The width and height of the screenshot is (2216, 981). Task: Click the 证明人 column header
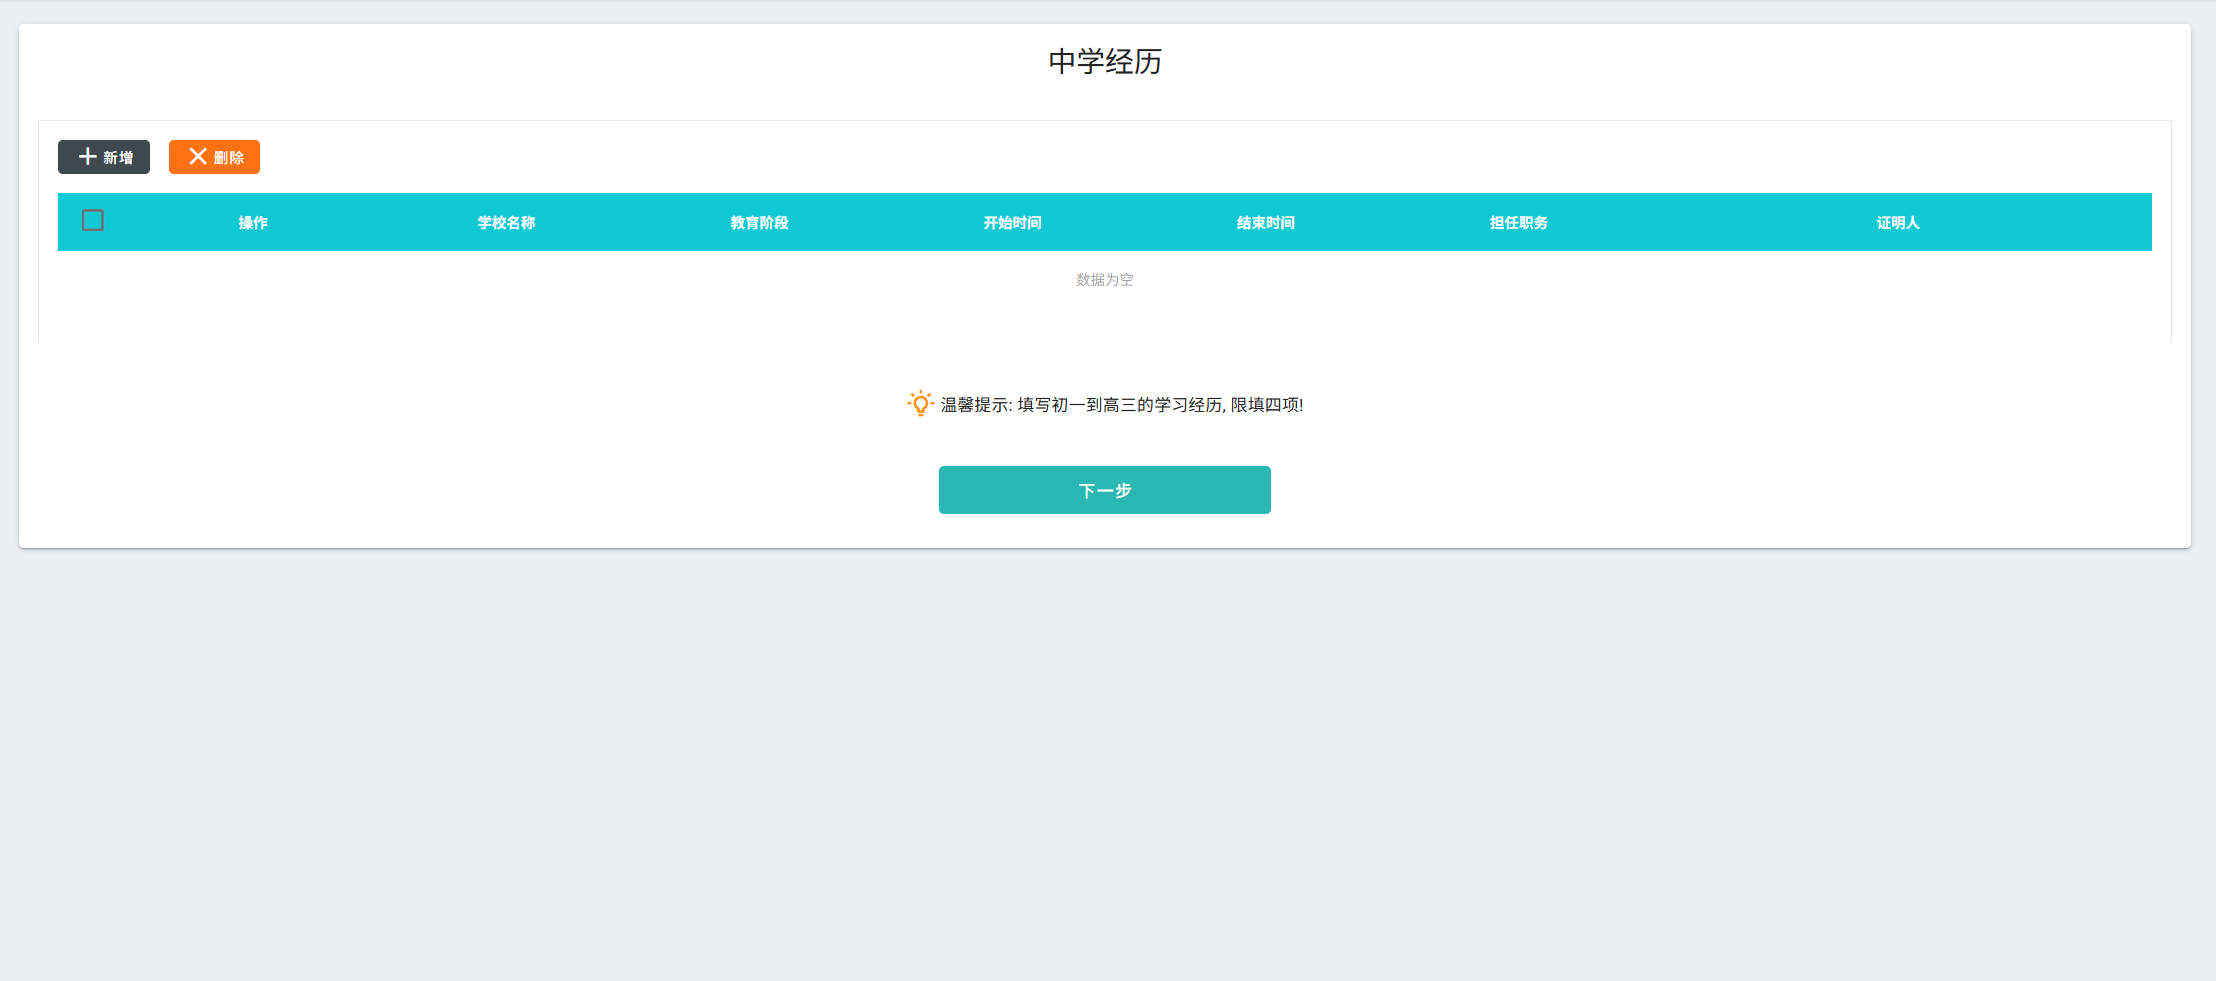pyautogui.click(x=1897, y=223)
